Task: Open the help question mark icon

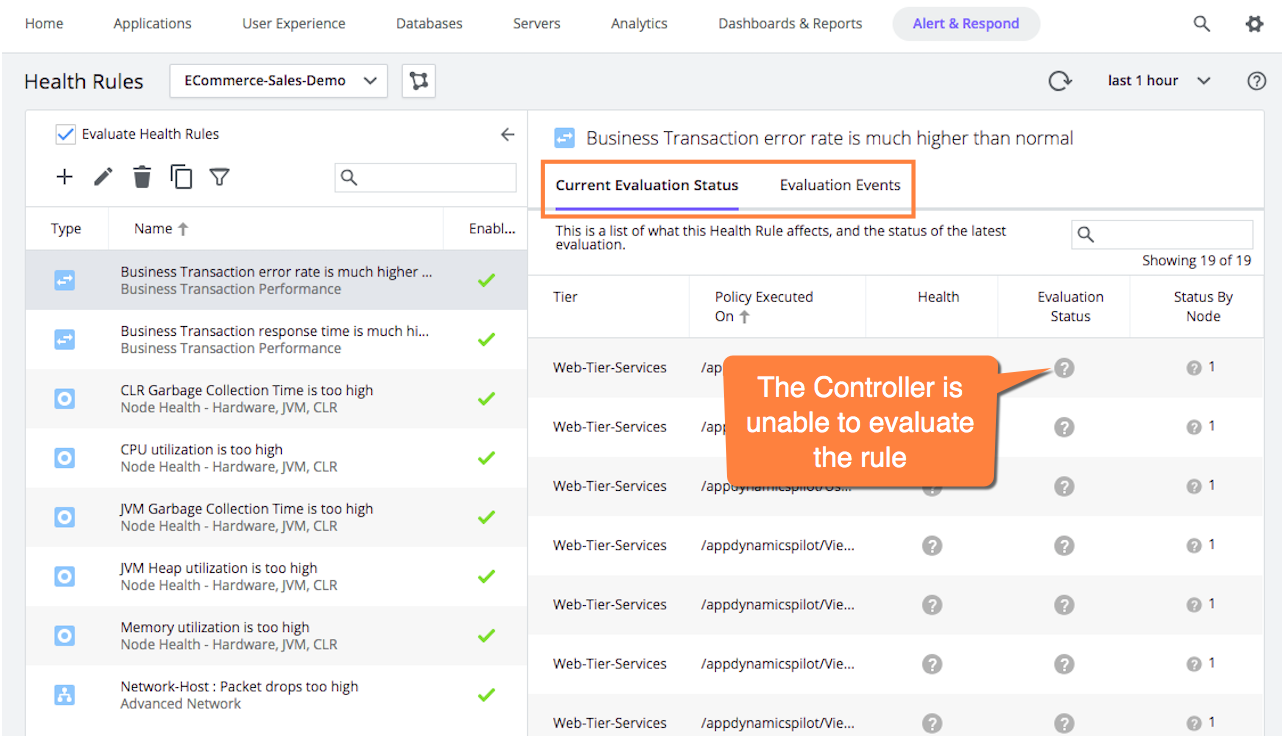Action: [1257, 81]
